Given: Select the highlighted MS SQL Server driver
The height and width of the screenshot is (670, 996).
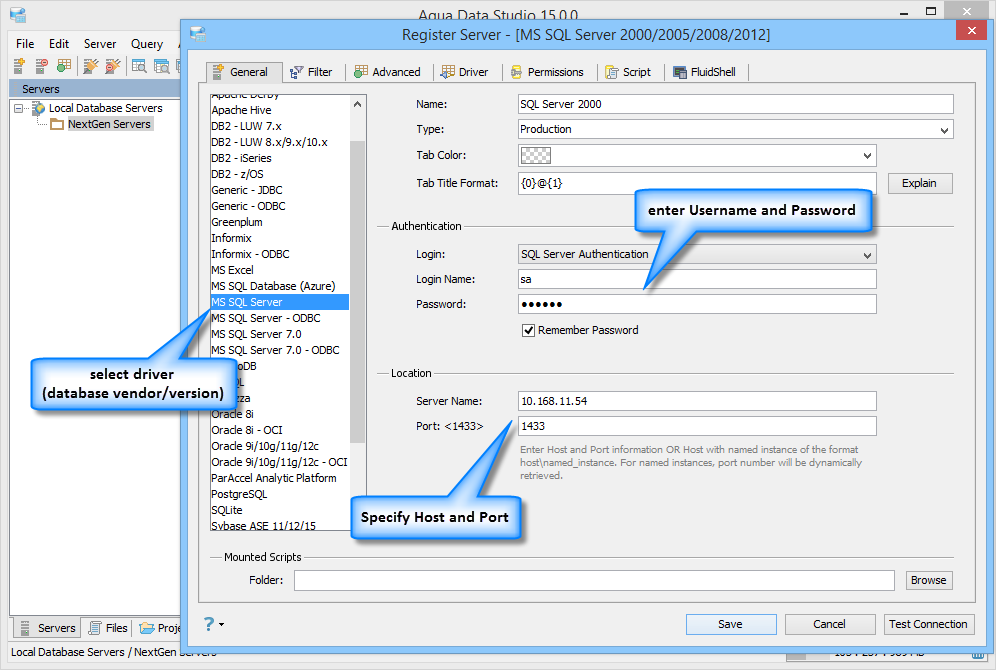Looking at the screenshot, I should 279,302.
